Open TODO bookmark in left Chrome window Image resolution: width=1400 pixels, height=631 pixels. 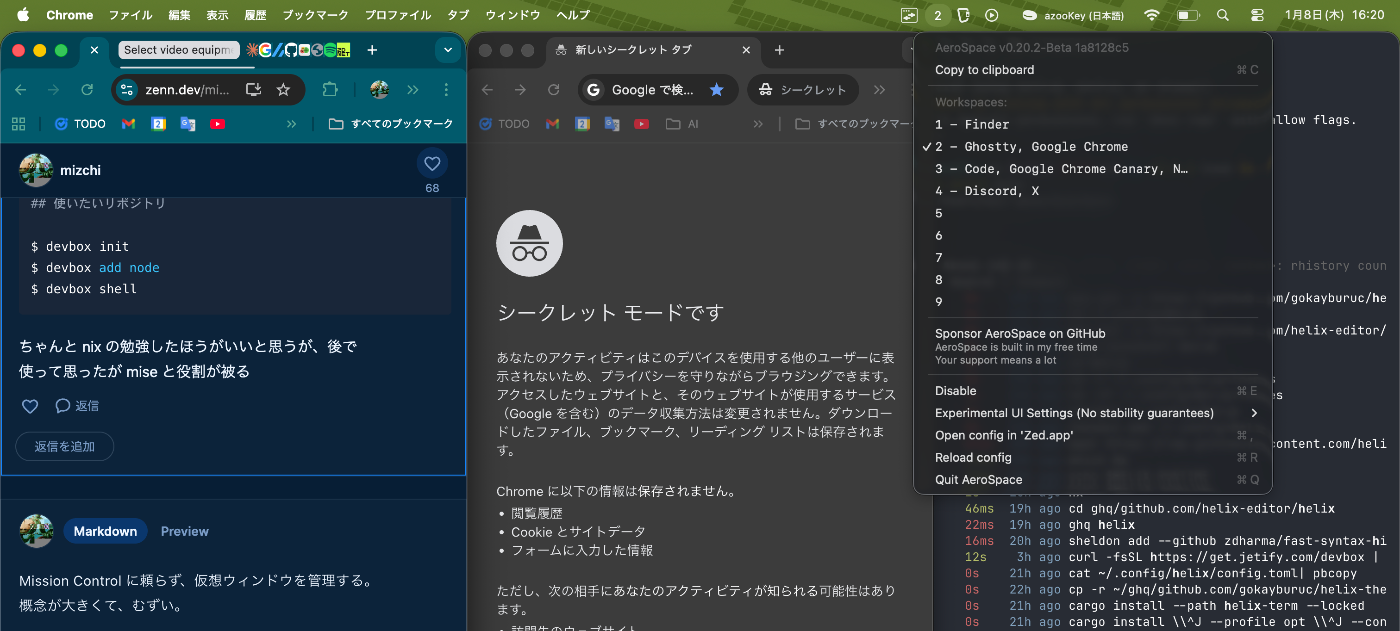[80, 124]
